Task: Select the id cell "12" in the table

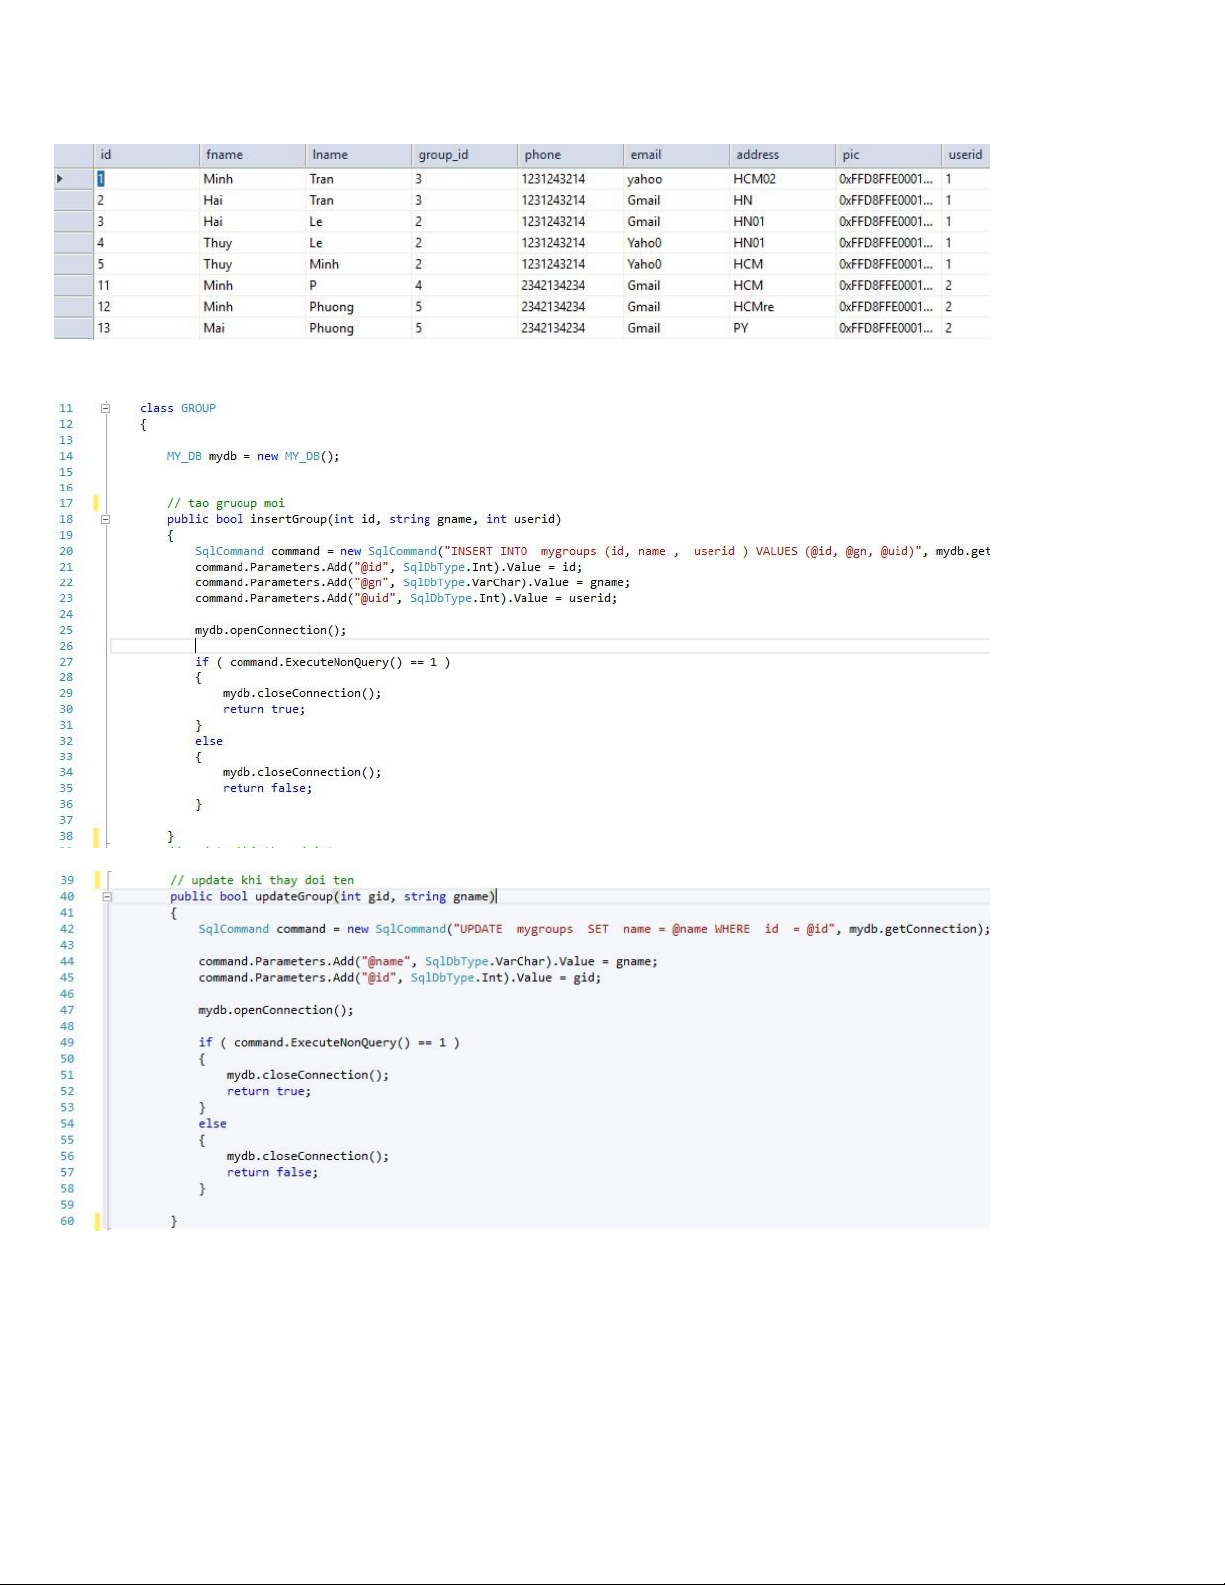Action: [x=146, y=307]
